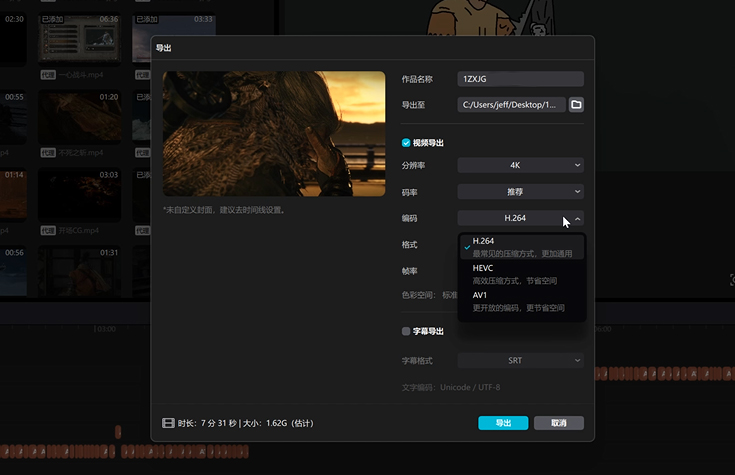Click the 导出至 path field
The image size is (735, 475).
point(511,104)
